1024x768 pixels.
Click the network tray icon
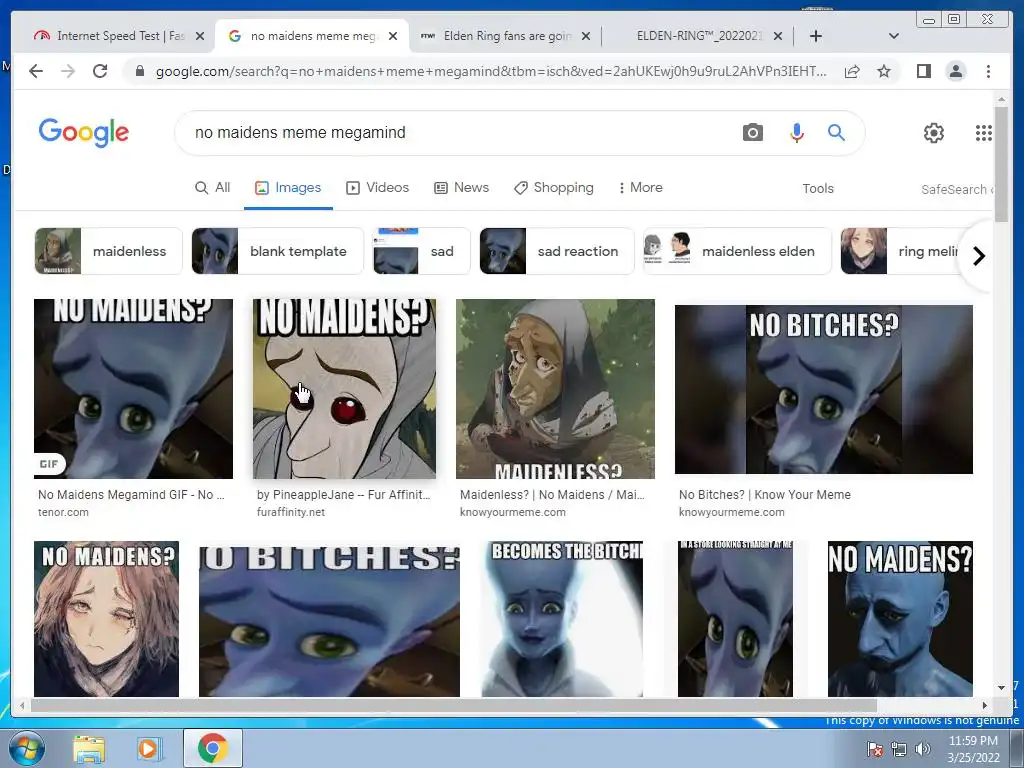pos(899,750)
